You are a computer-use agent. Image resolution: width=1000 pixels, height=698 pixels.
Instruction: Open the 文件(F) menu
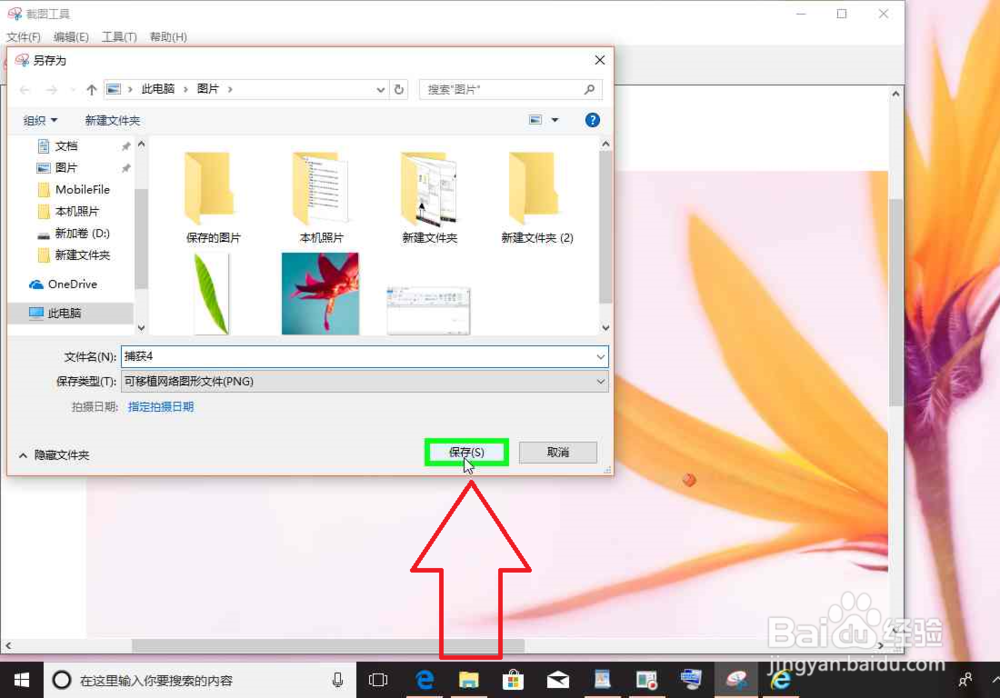click(x=24, y=36)
